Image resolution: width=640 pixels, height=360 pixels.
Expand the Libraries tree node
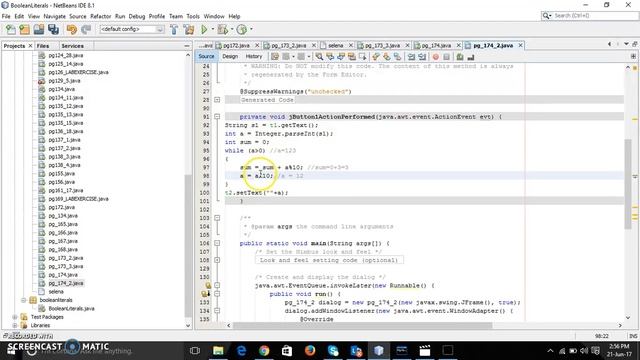pos(15,325)
